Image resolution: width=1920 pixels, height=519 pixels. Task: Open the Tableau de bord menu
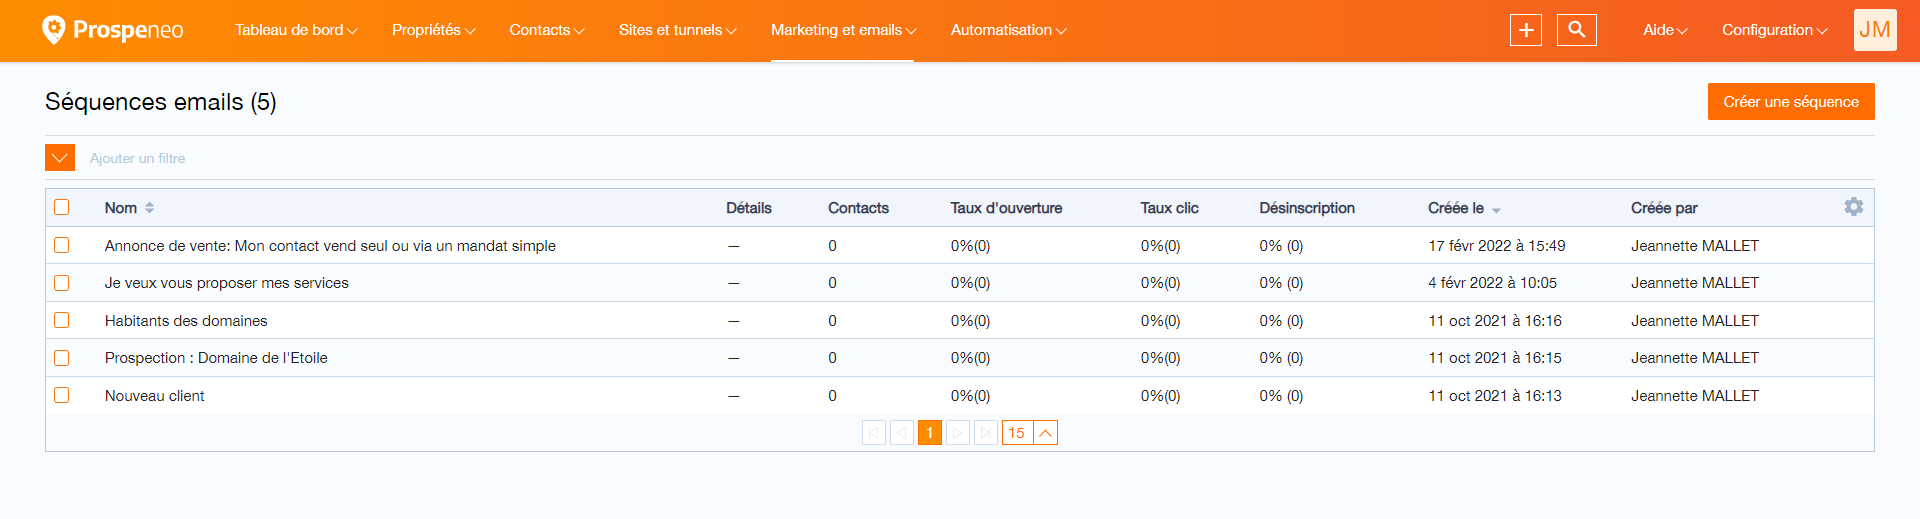click(296, 30)
